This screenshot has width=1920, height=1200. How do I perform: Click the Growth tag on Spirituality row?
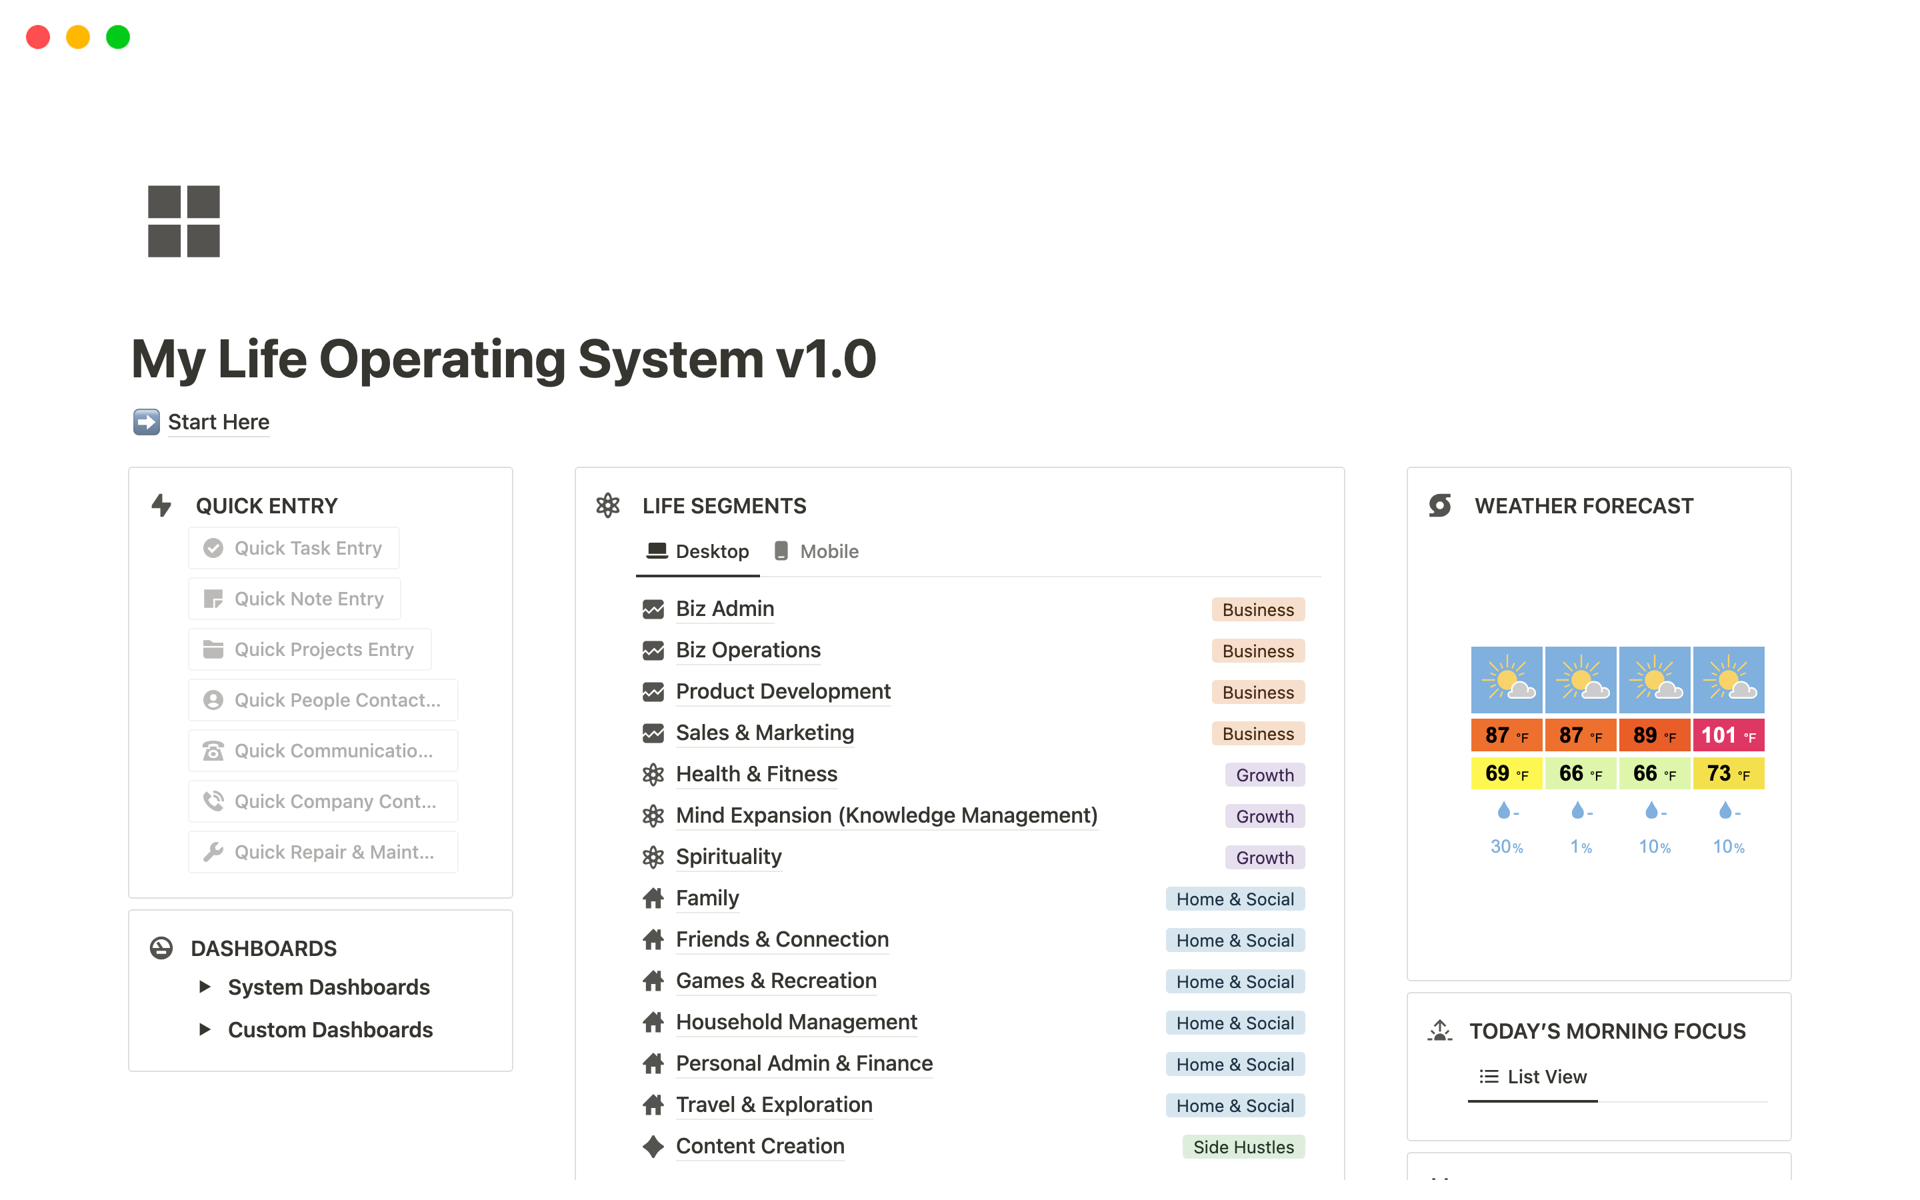[1264, 858]
